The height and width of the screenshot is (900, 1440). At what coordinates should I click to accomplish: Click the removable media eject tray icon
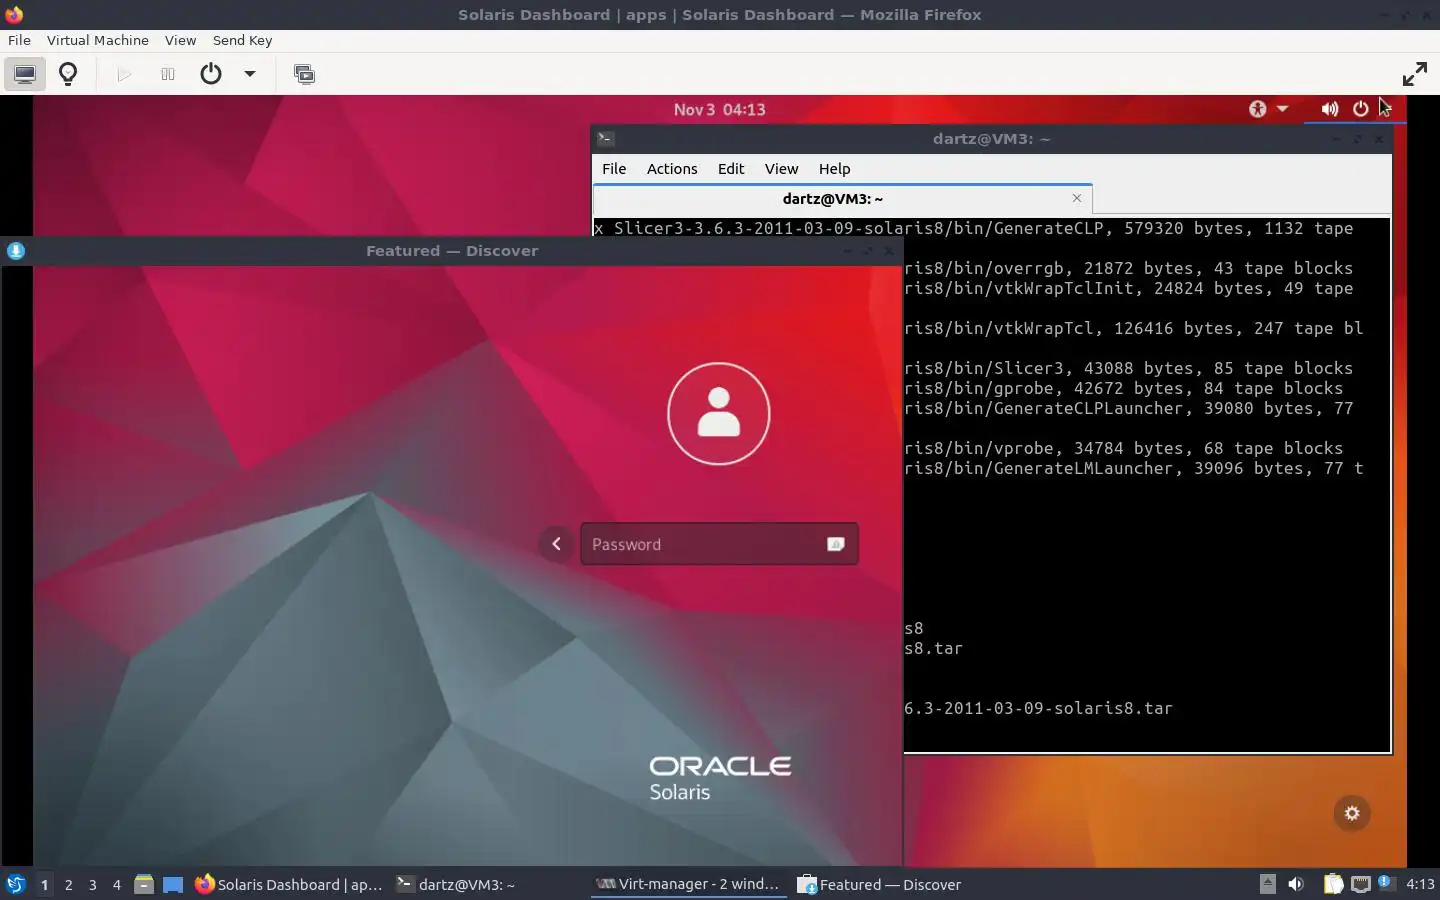(x=1267, y=883)
